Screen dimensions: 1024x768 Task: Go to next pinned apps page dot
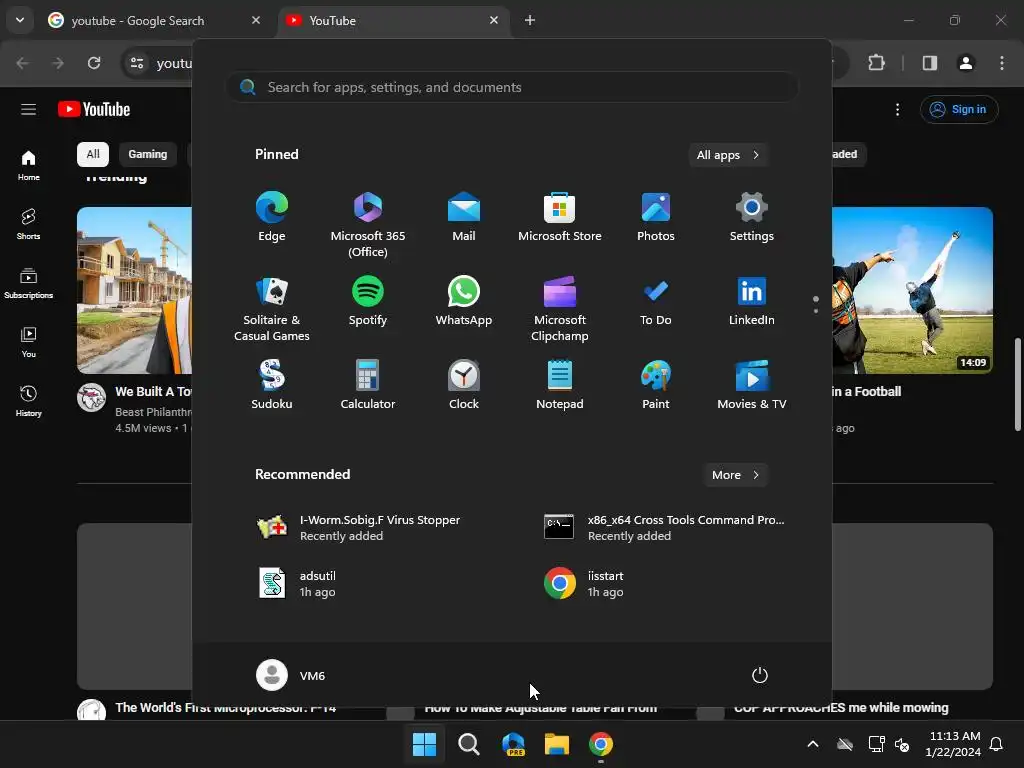[x=816, y=311]
